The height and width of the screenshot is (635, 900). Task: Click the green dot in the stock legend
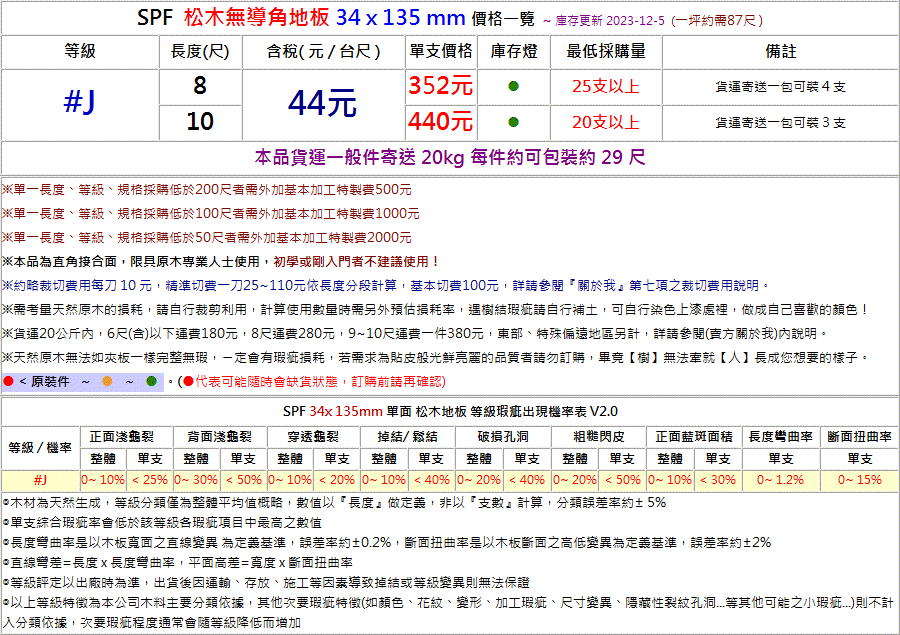point(152,381)
